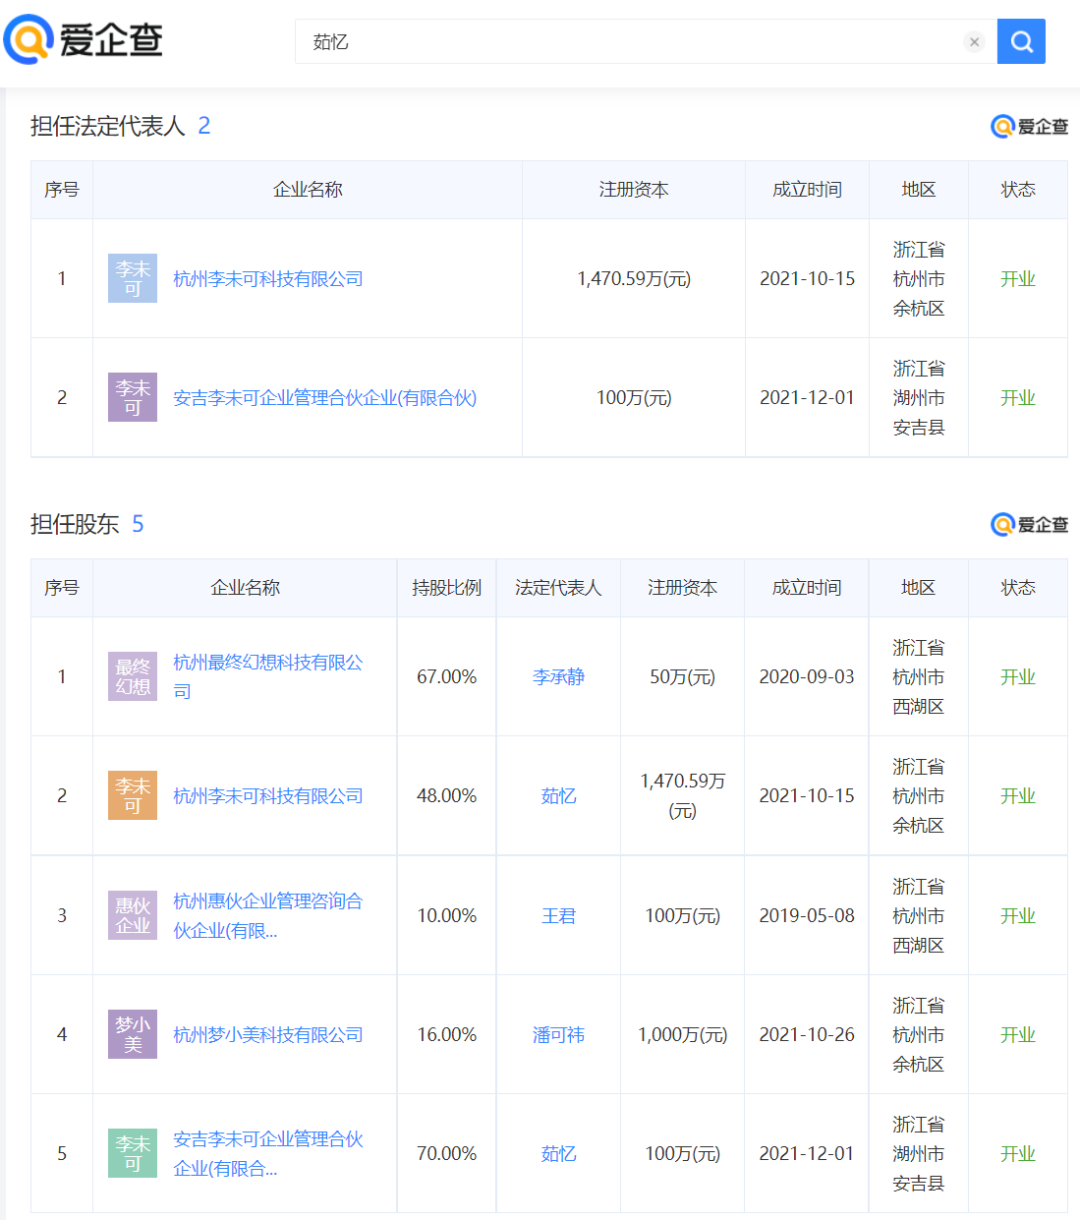Open 杭州李未可科技有限公司 in the legal representative table
Screen dimensions: 1080x1220
[268, 279]
